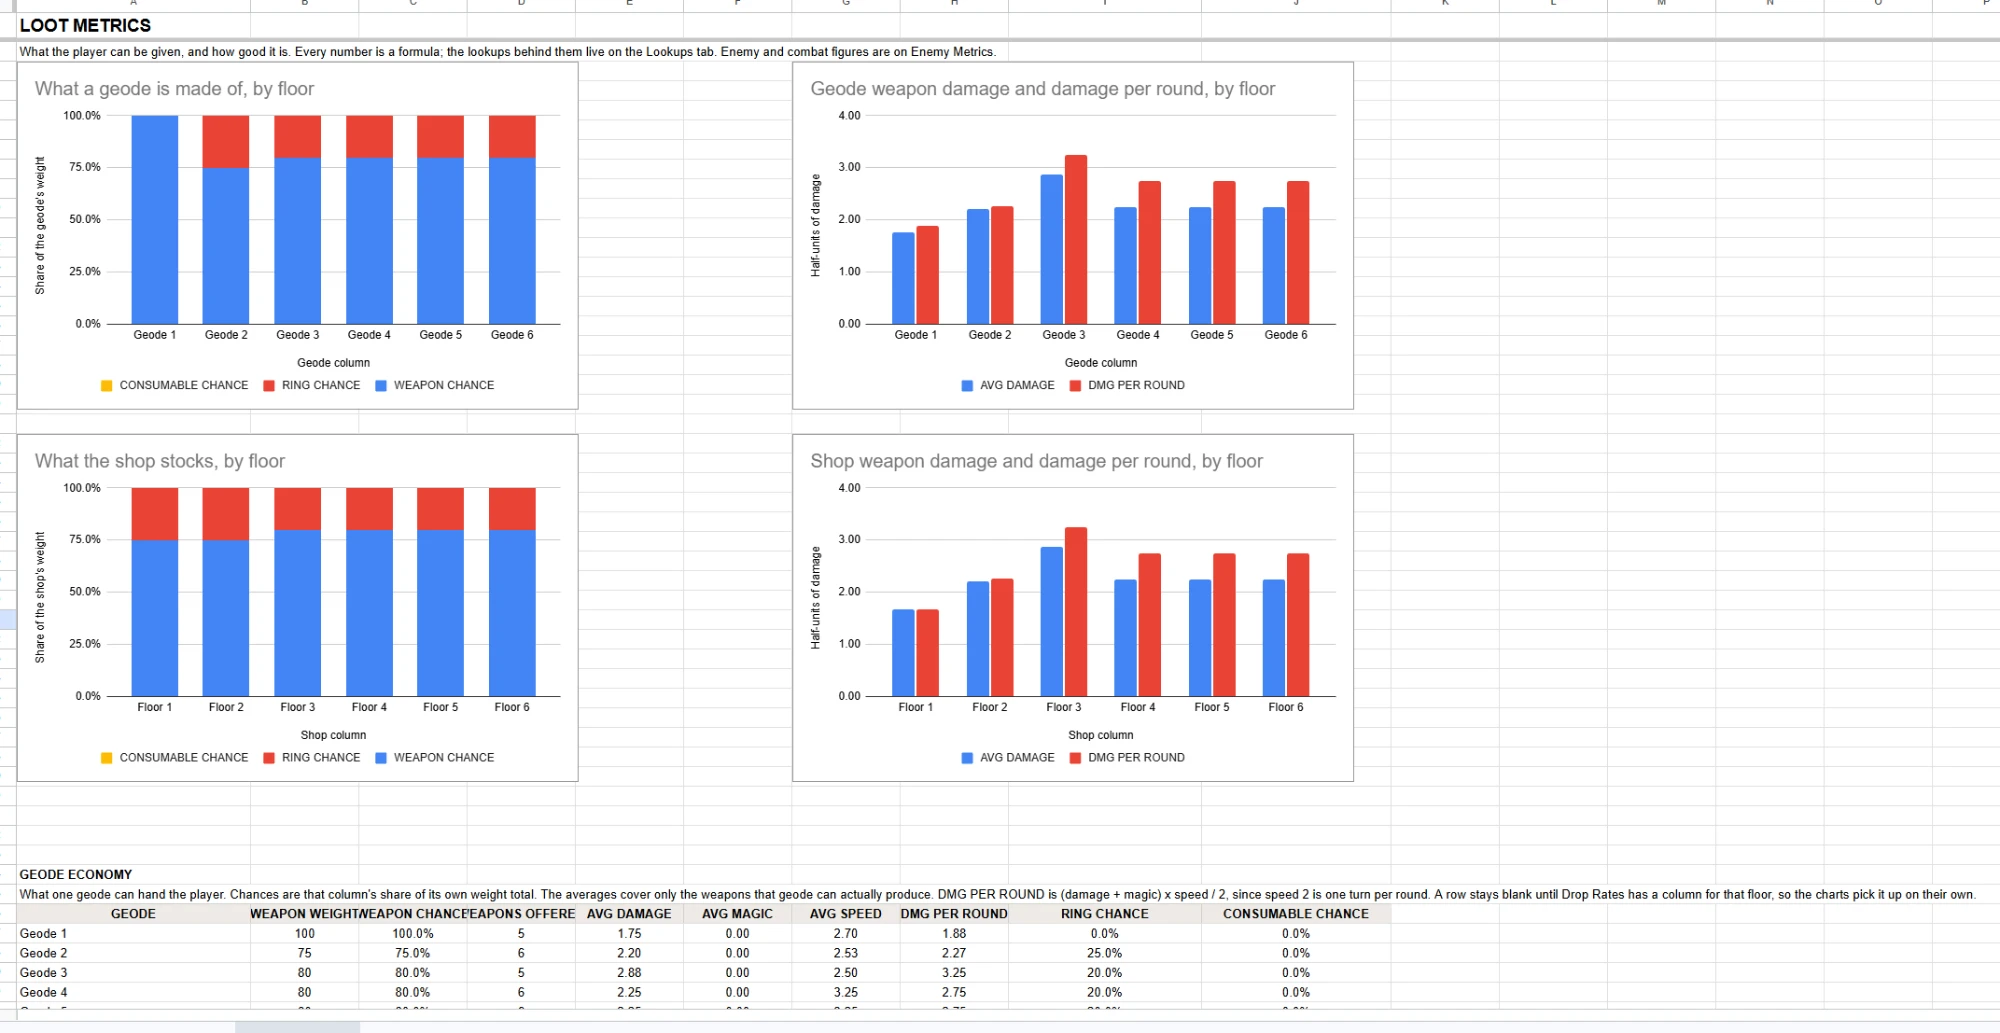Click the "What the shop stocks, by floor" chart title
Viewport: 2000px width, 1033px height.
point(160,461)
